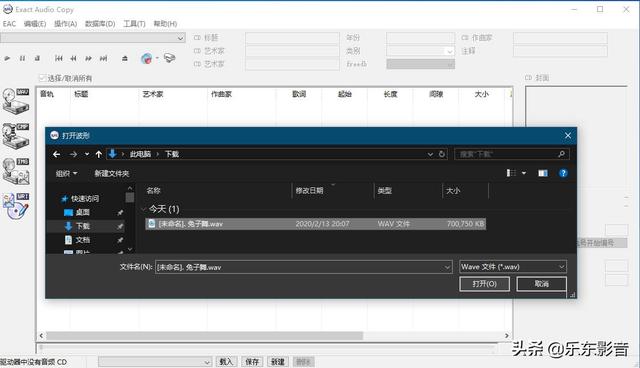Image resolution: width=640 pixels, height=368 pixels.
Task: Open the Database (D) menu
Action: [x=100, y=24]
